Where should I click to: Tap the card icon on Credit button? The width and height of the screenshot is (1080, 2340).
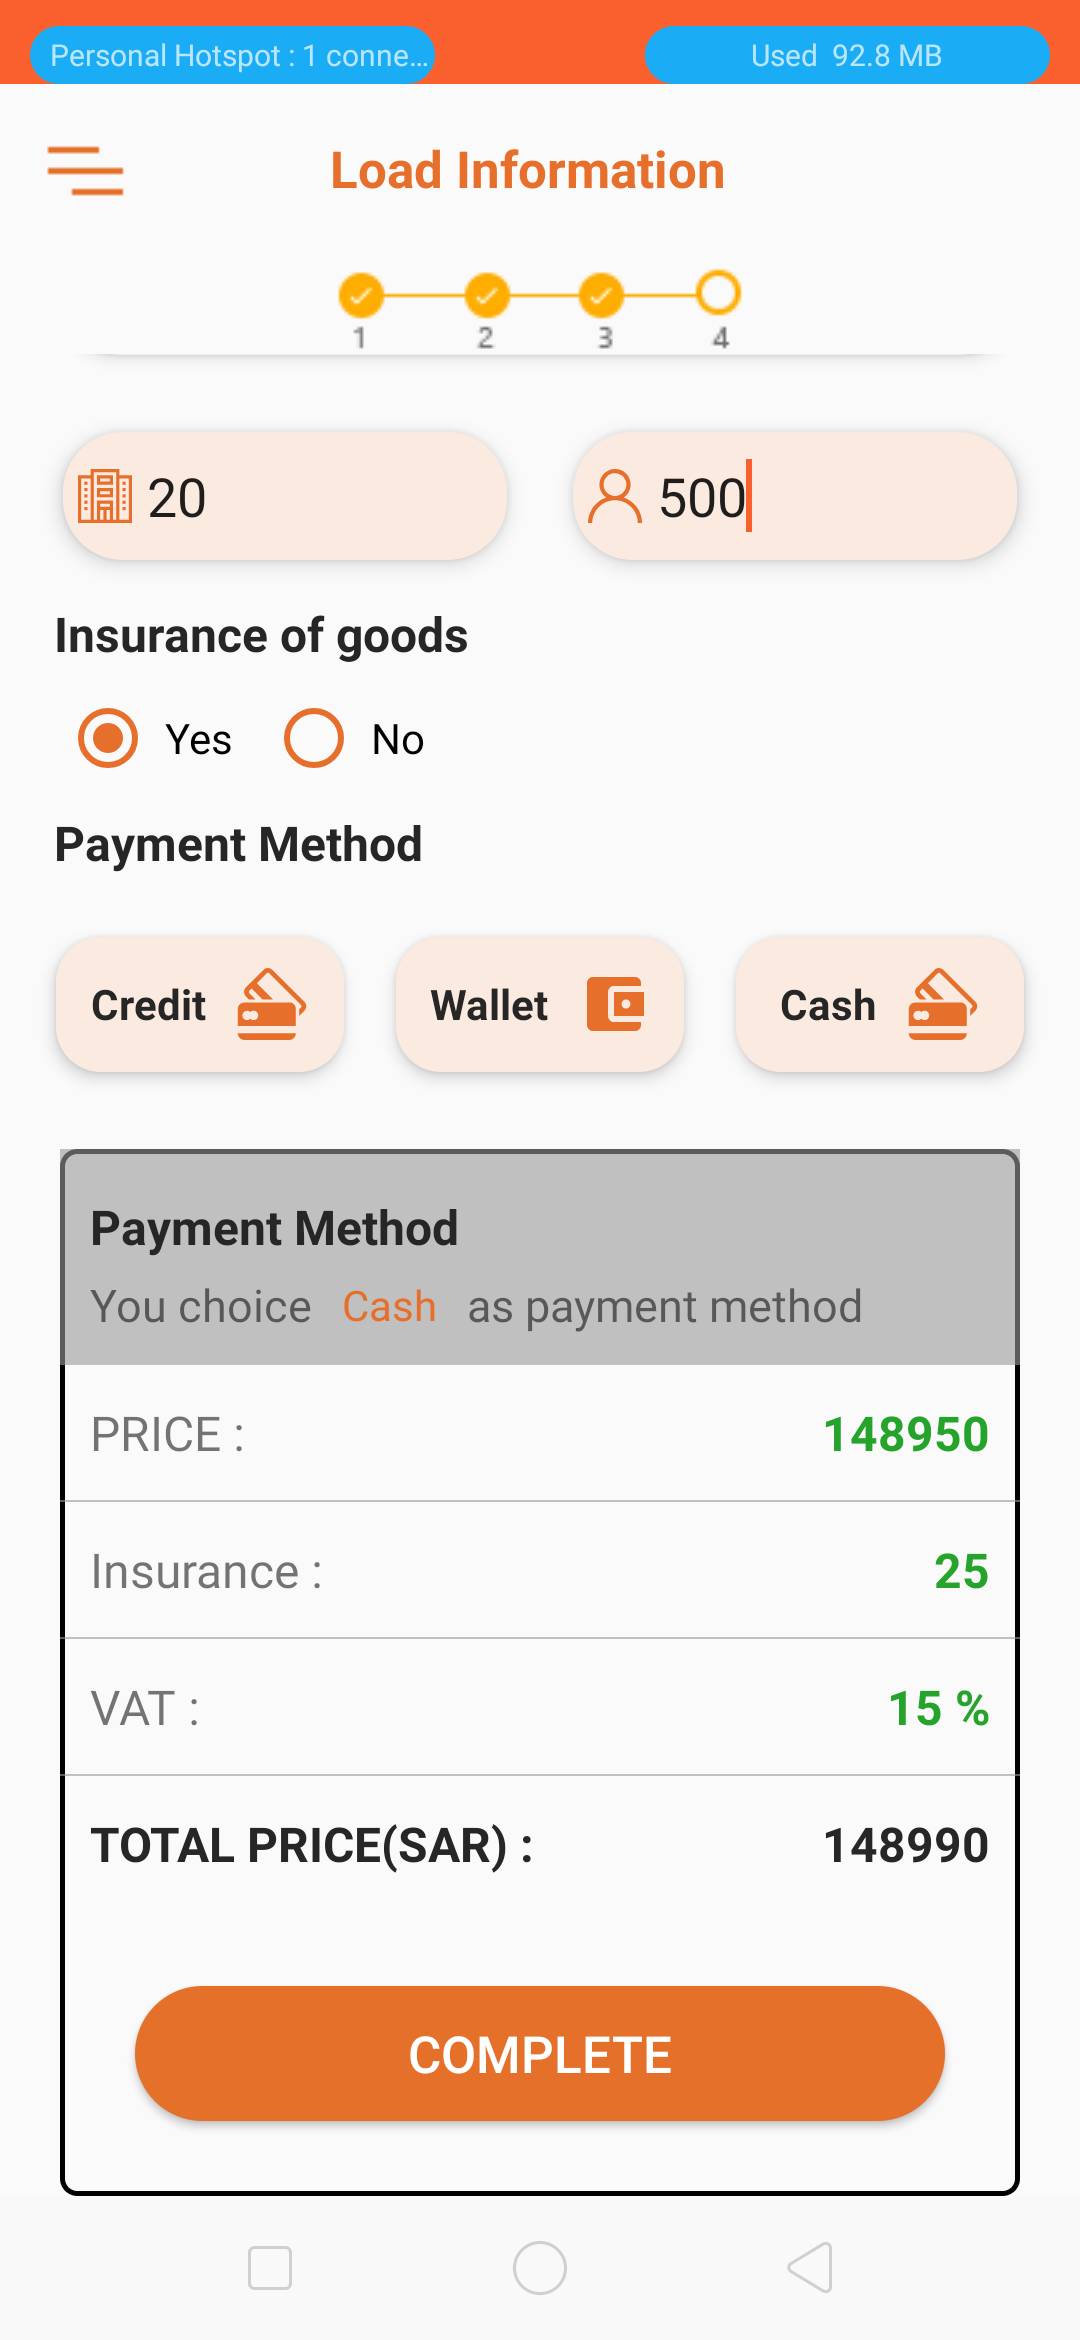(x=271, y=1004)
